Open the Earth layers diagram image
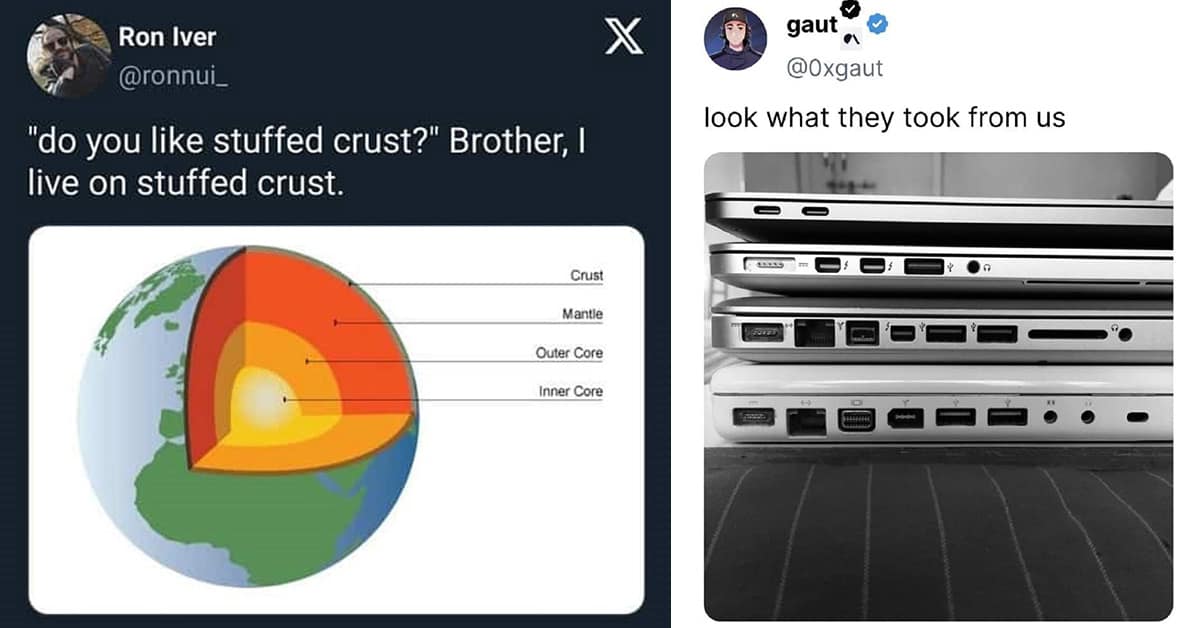 (x=336, y=419)
